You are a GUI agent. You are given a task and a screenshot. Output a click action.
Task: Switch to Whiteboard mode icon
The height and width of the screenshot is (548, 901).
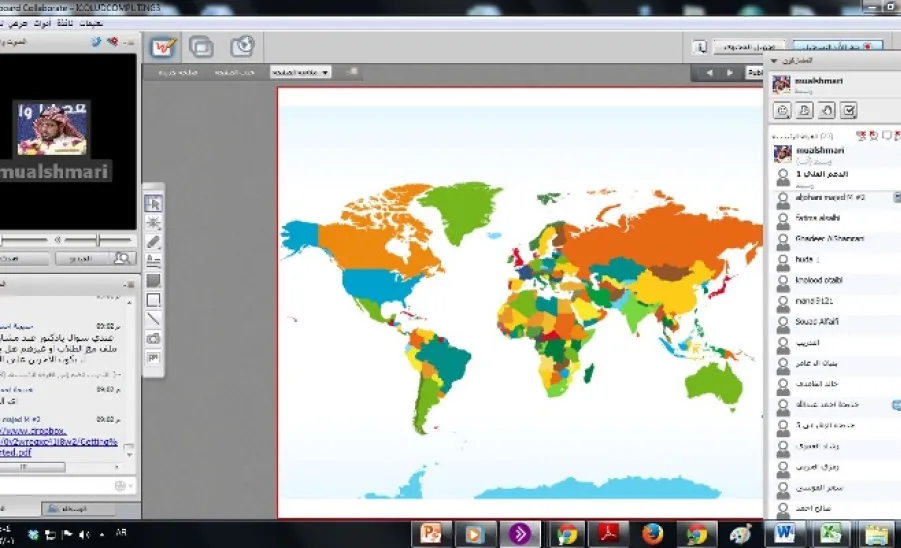tap(163, 47)
